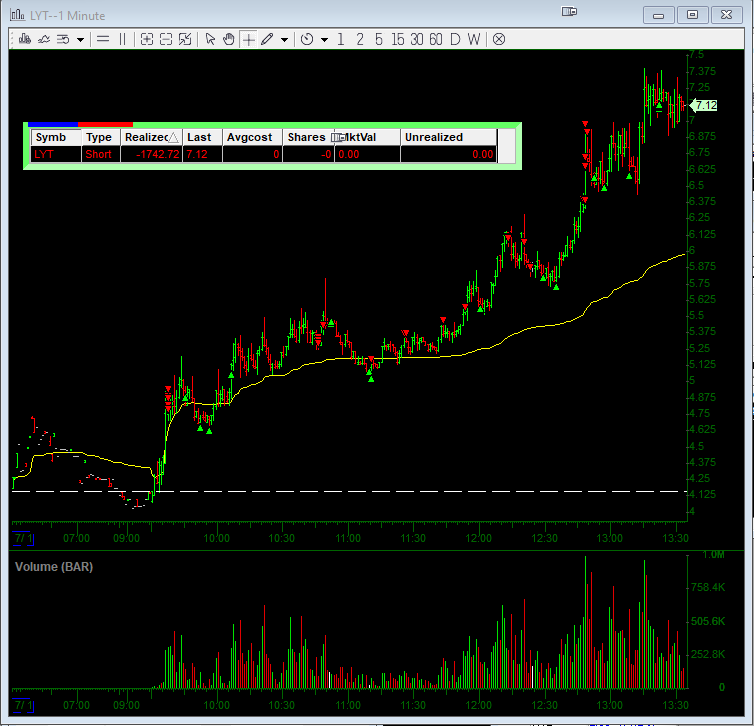Click the Symb column header
The image size is (754, 726).
click(56, 137)
